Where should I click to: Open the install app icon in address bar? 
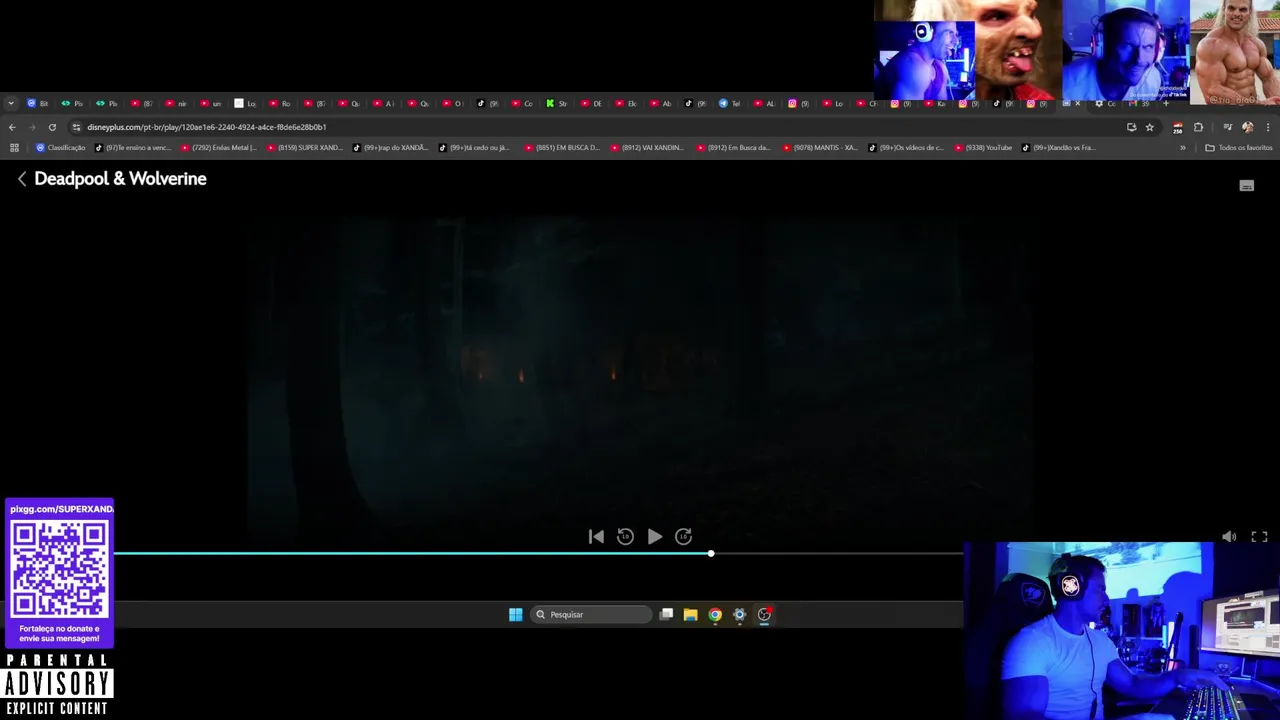click(1131, 127)
